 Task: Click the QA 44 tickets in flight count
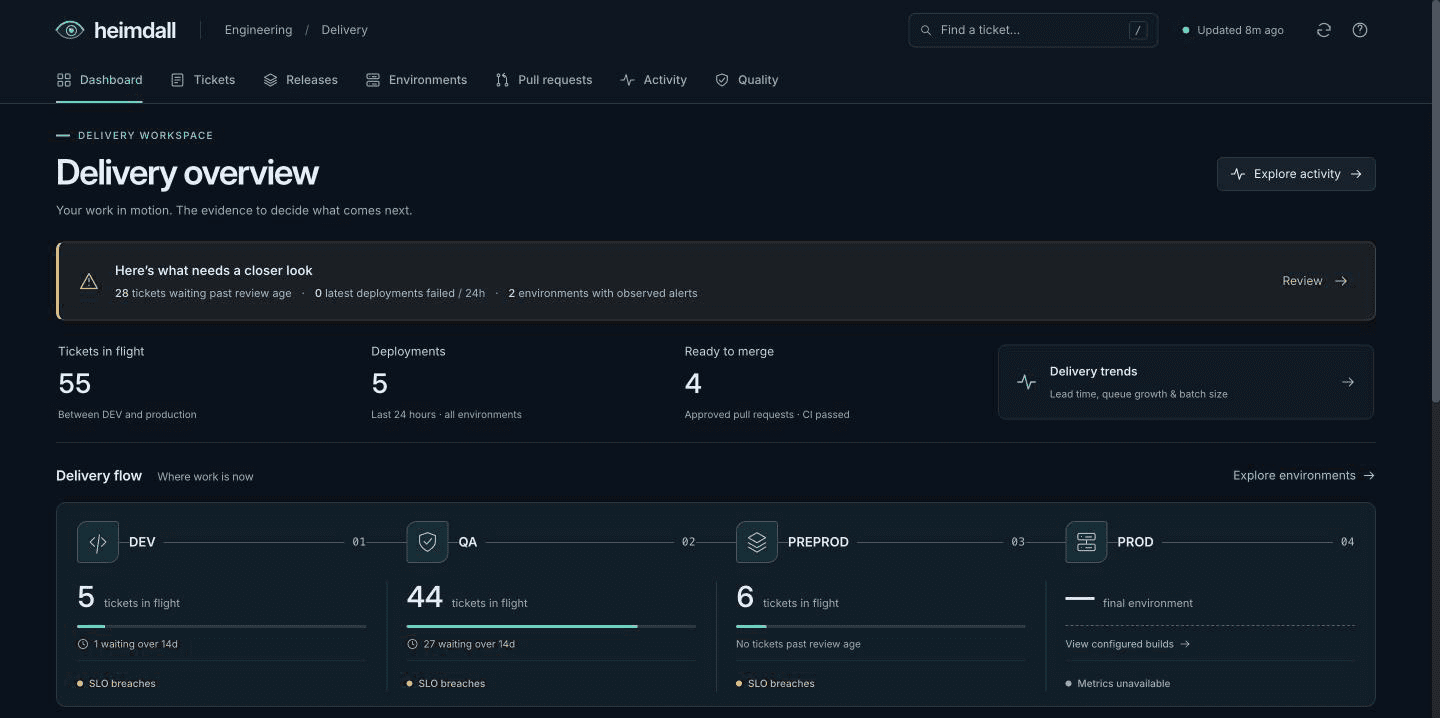424,597
